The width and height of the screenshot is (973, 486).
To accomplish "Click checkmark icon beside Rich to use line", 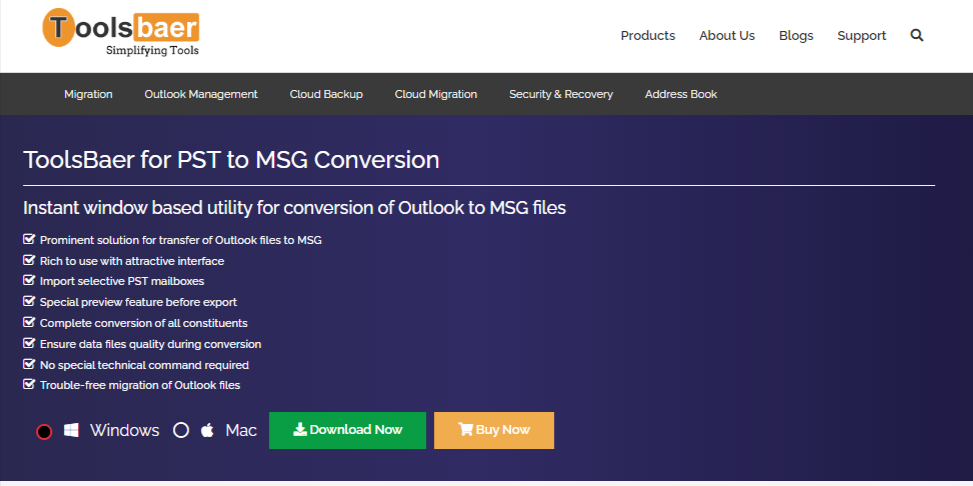I will [29, 260].
